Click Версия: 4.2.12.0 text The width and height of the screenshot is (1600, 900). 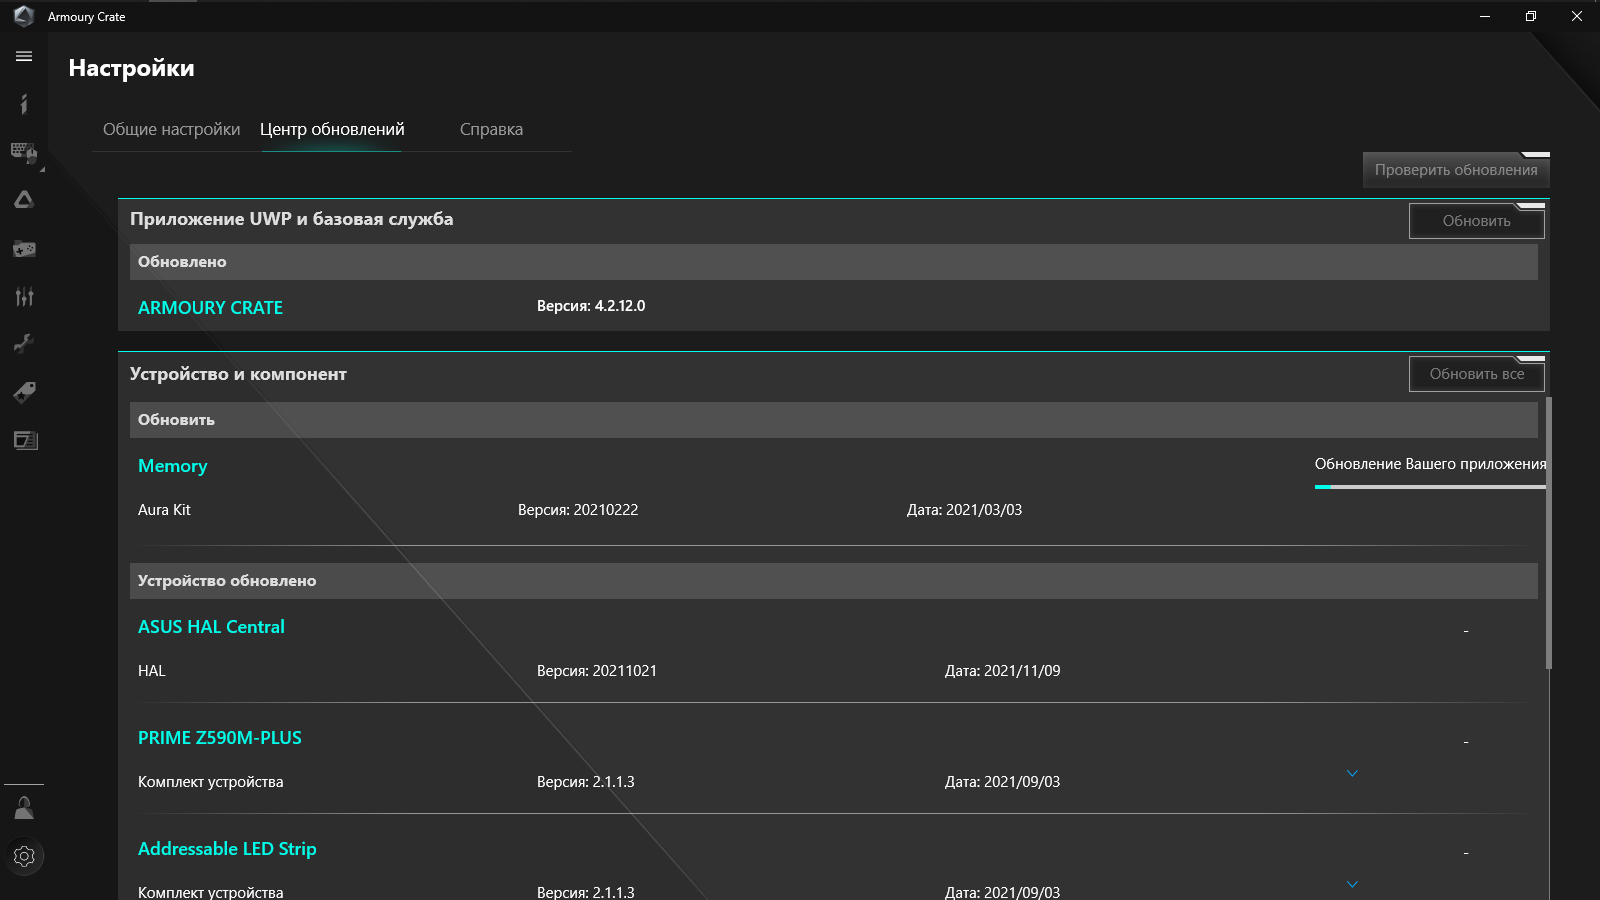click(591, 306)
